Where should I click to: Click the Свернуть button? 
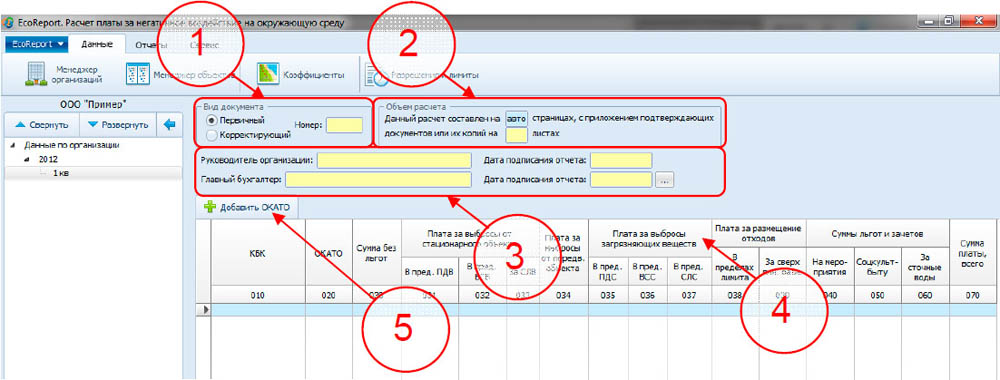click(41, 124)
